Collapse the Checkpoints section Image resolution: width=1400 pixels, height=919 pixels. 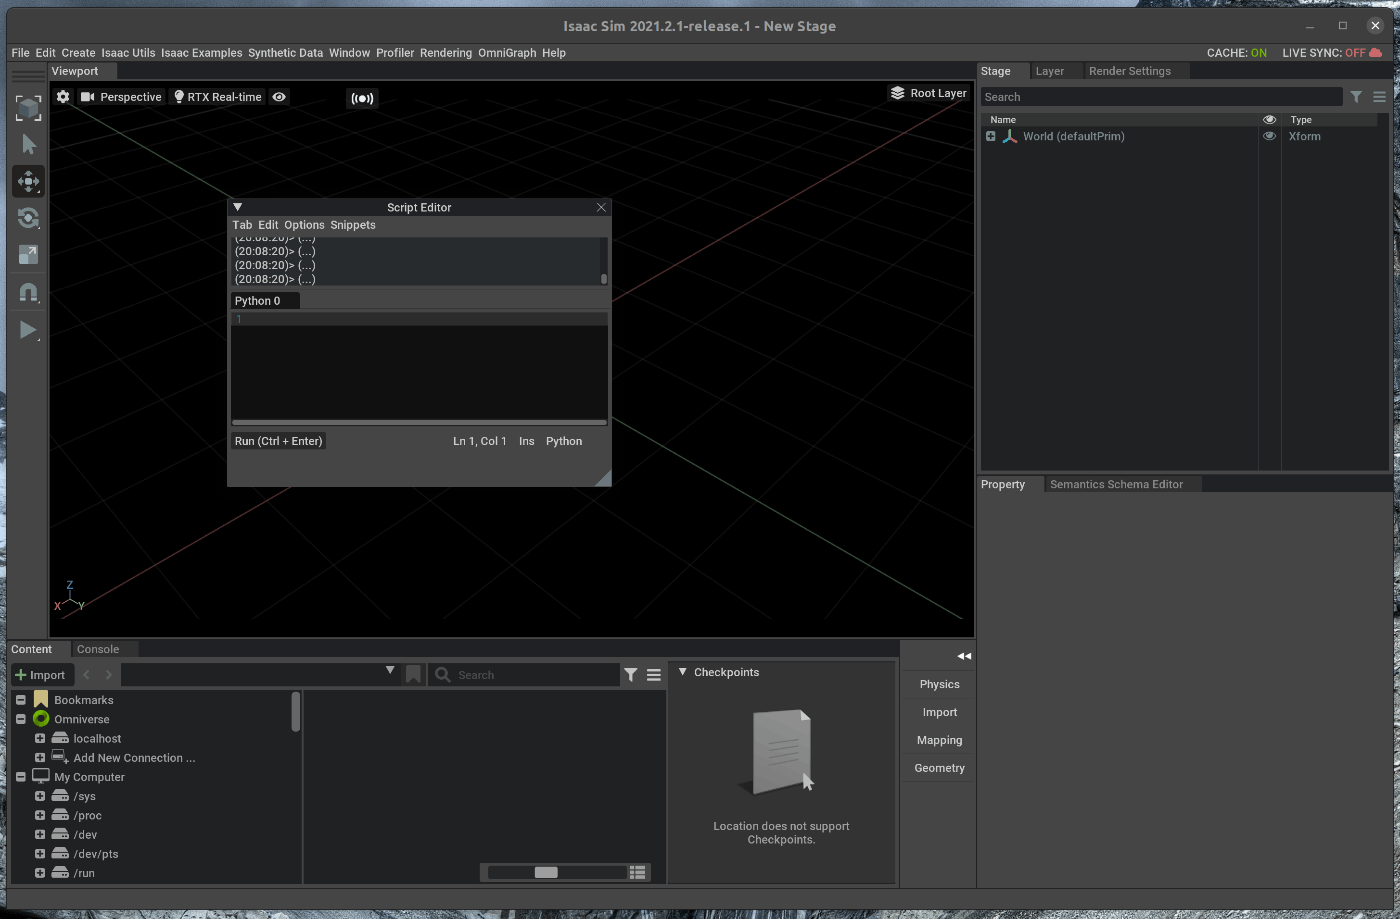(683, 672)
